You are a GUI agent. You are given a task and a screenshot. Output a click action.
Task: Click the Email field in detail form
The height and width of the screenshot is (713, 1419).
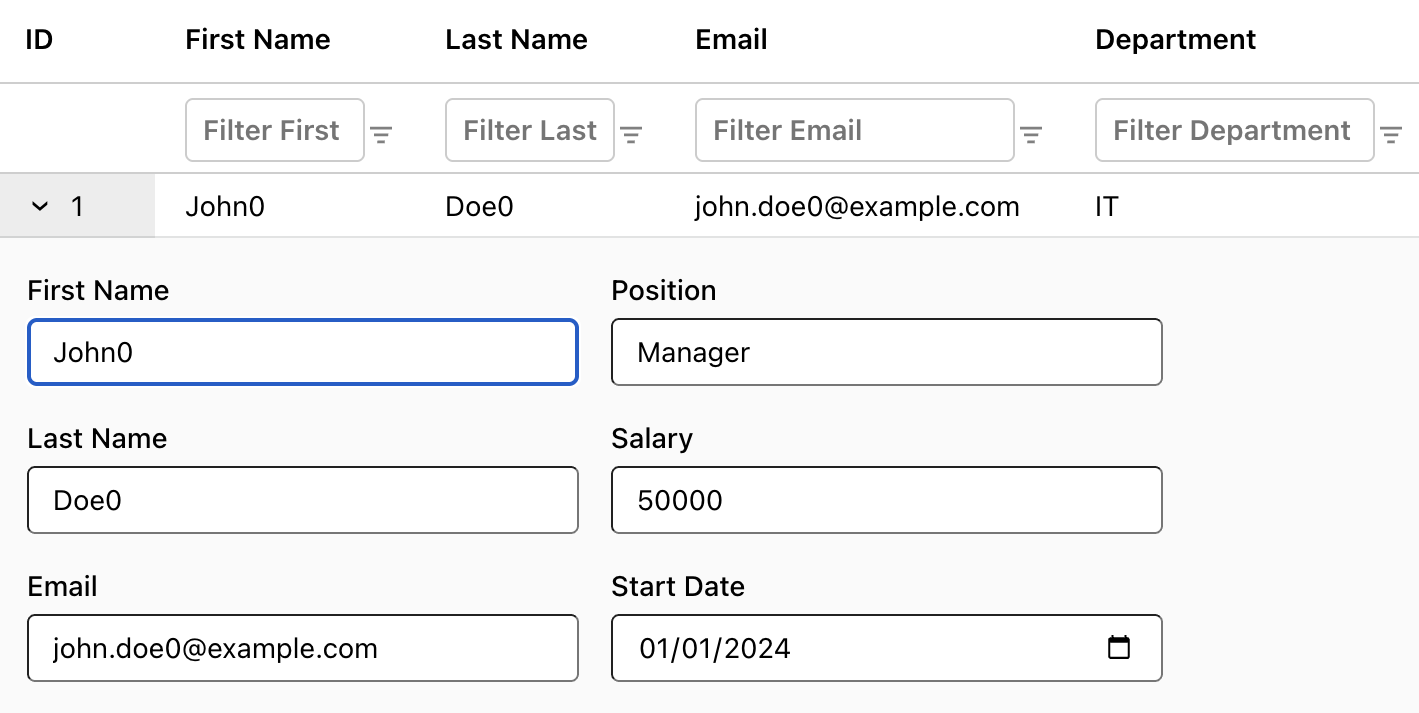pyautogui.click(x=302, y=648)
